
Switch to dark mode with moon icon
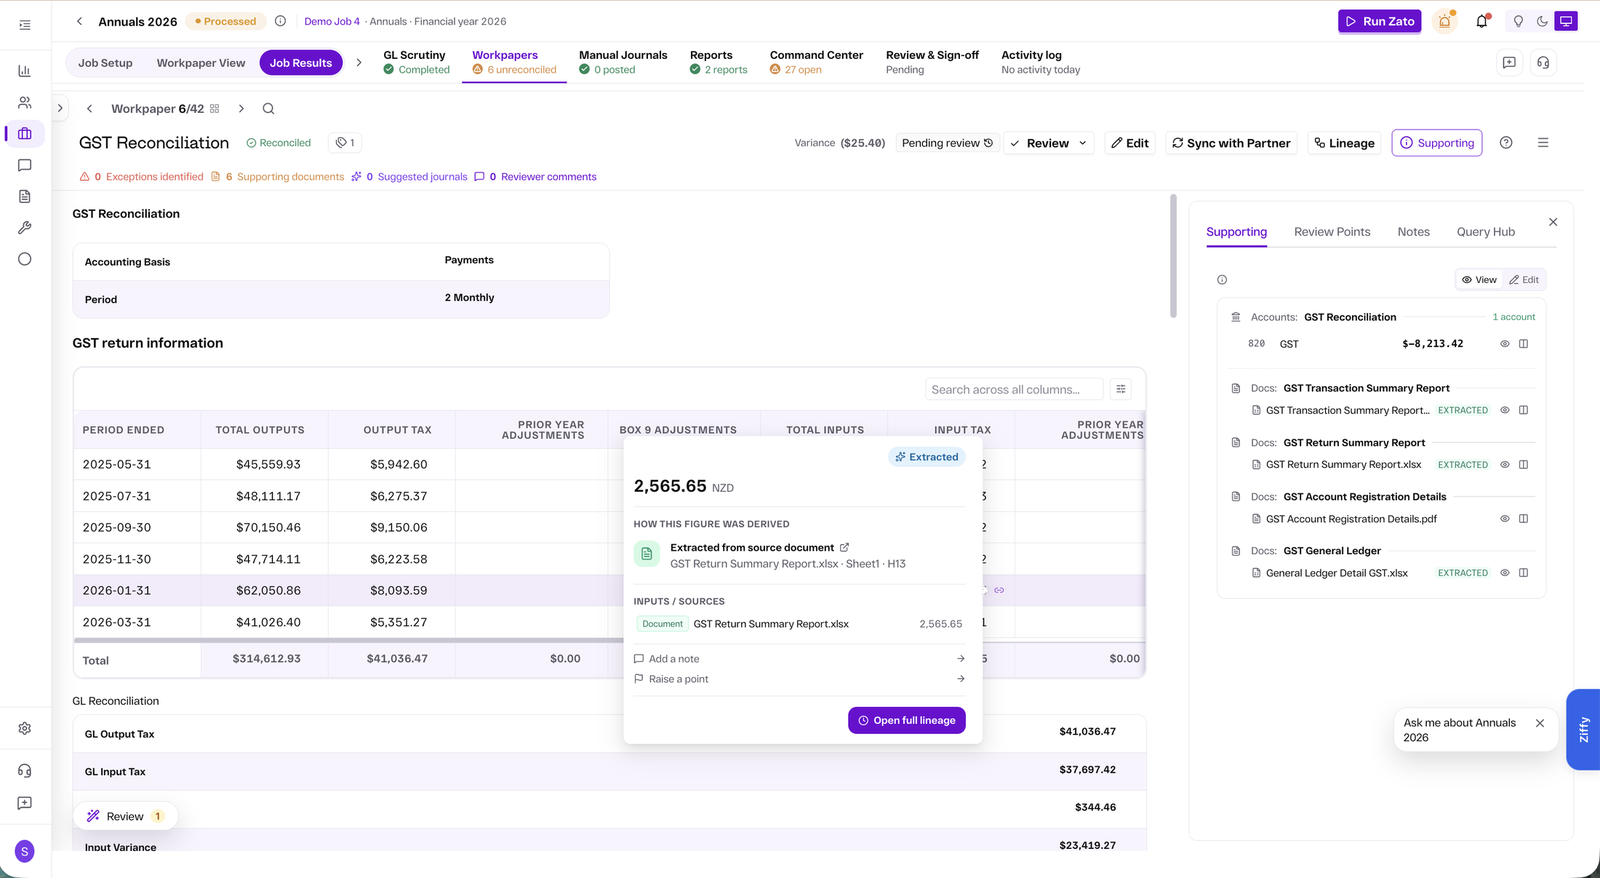coord(1542,21)
